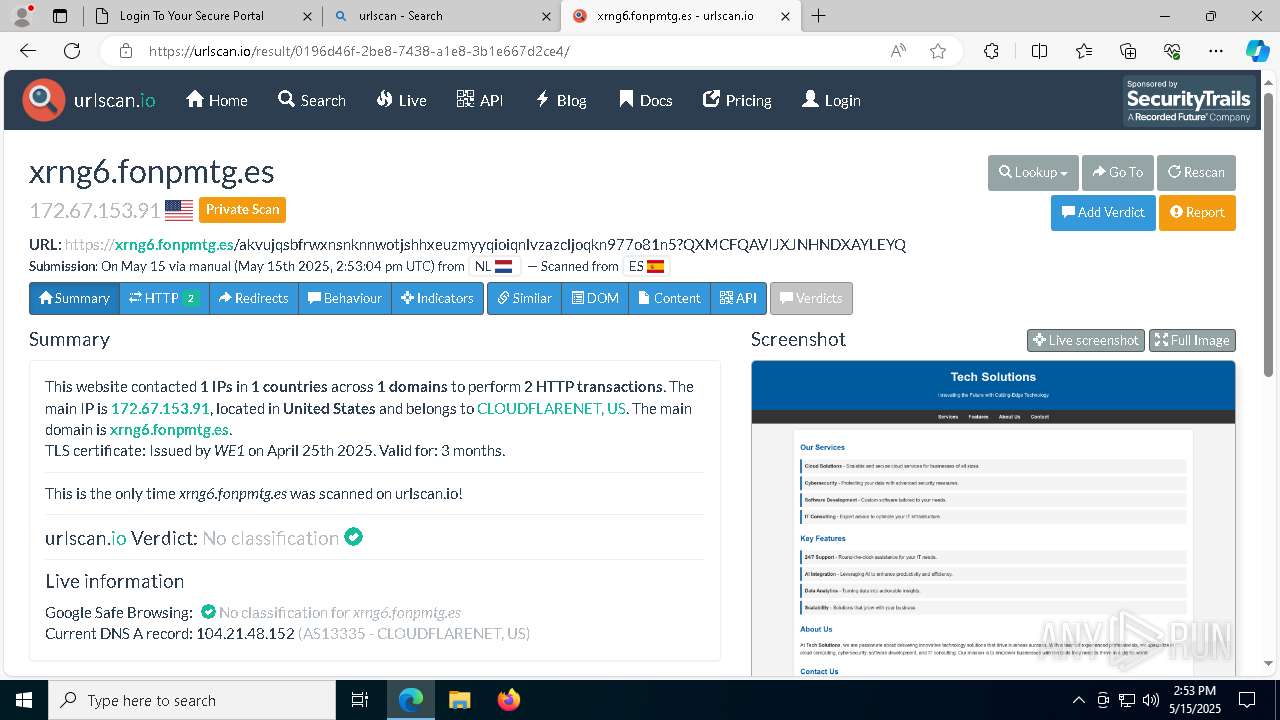Open the DOM tab
Screen dimensions: 1280x720
click(x=595, y=298)
